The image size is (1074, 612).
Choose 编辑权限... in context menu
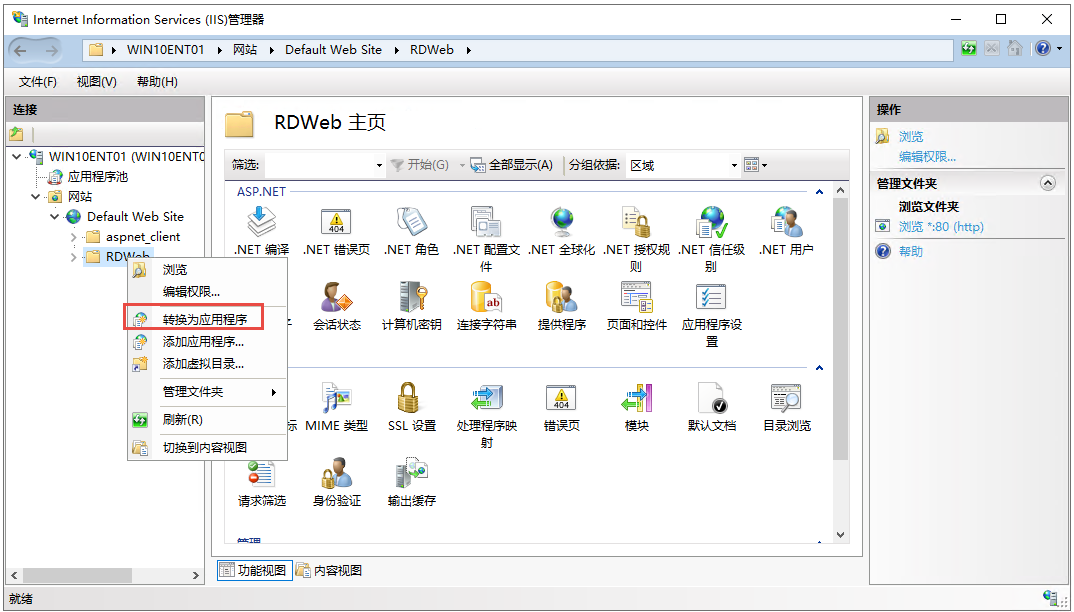(207, 292)
